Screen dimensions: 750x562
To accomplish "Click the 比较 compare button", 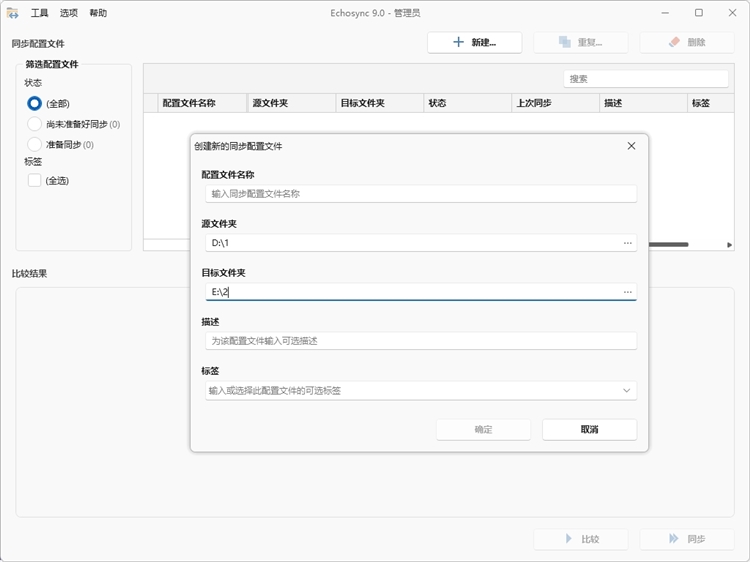I will point(581,539).
